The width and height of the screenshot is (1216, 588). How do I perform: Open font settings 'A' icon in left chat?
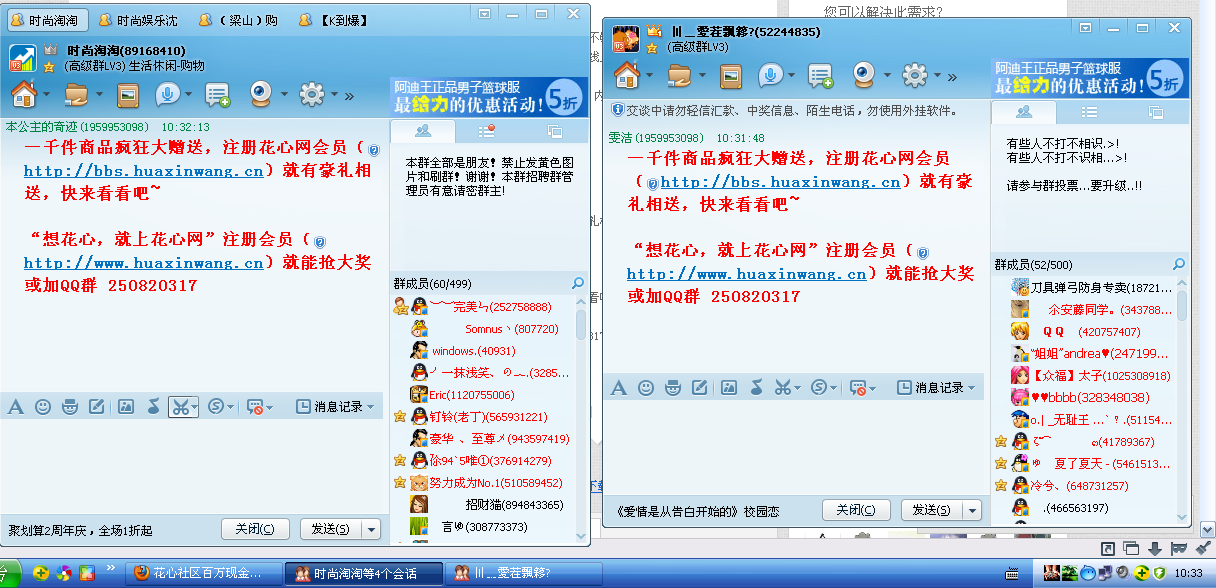click(x=16, y=406)
